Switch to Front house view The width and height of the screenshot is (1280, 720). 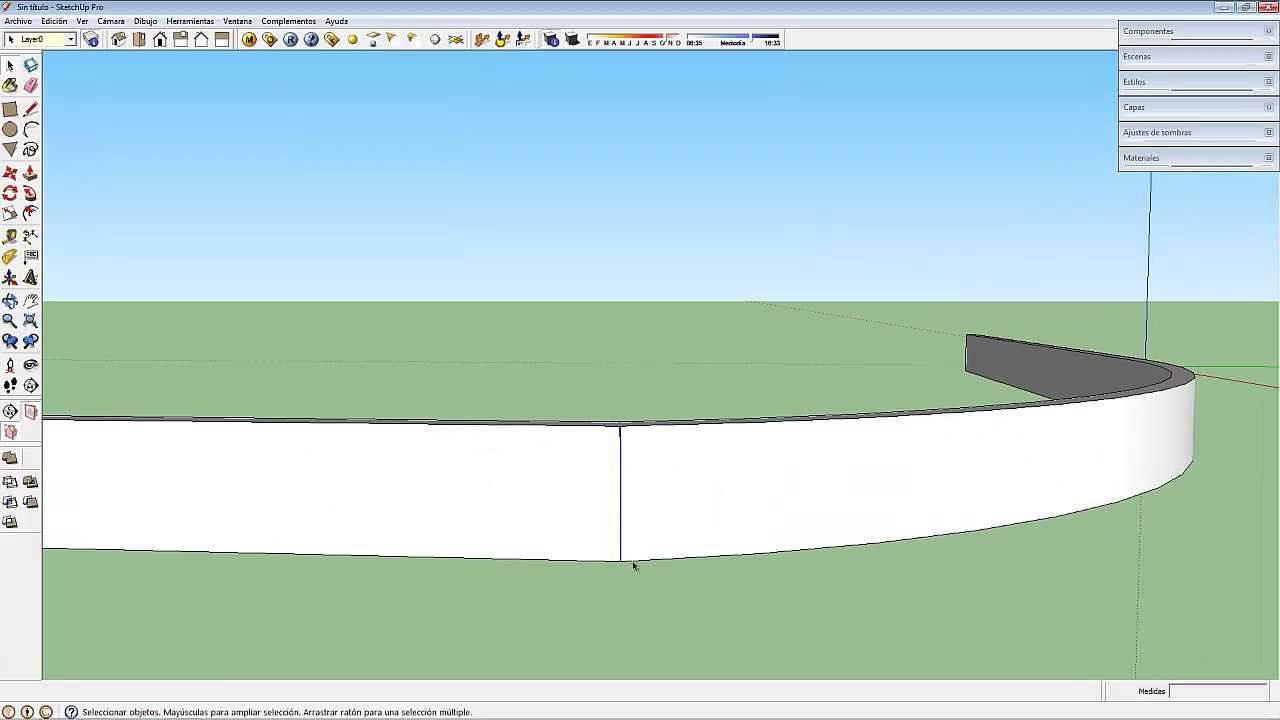(160, 40)
